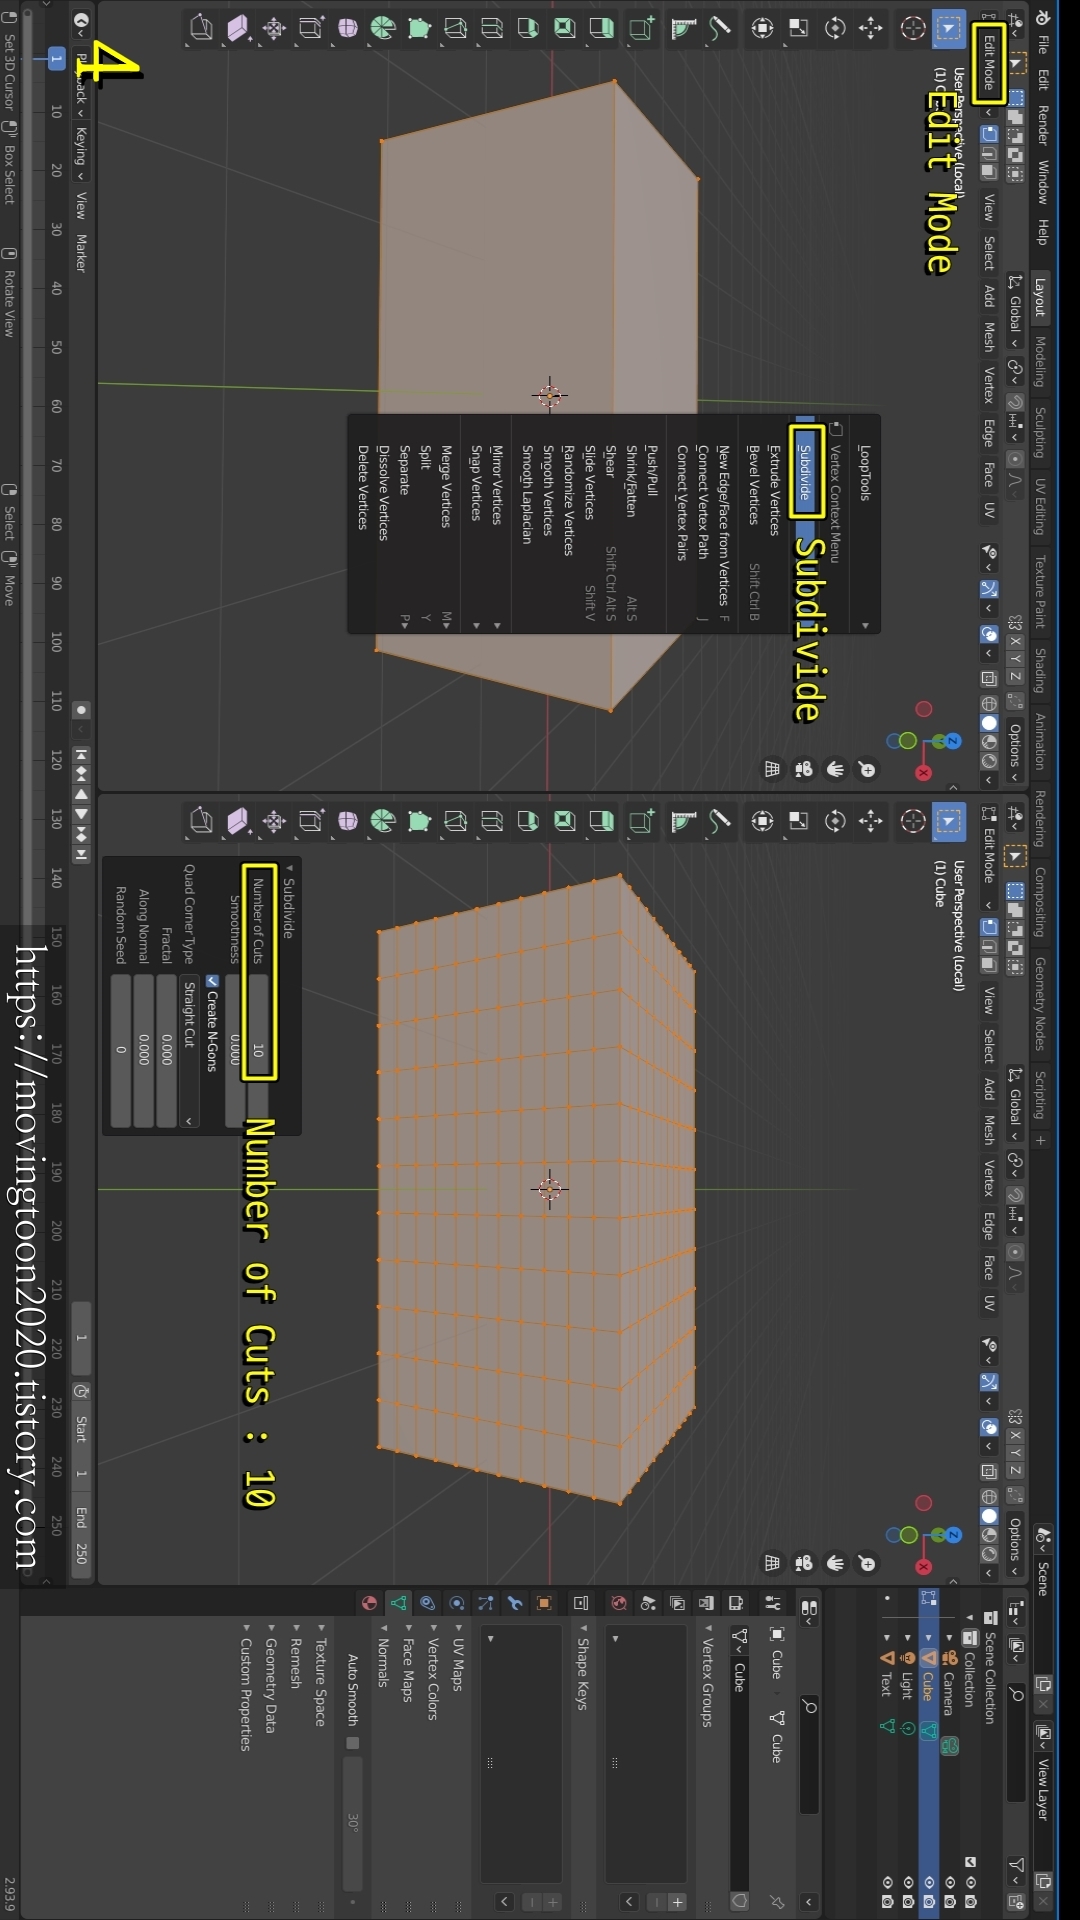This screenshot has width=1080, height=1920.
Task: Open the World properties tab
Action: point(619,1603)
